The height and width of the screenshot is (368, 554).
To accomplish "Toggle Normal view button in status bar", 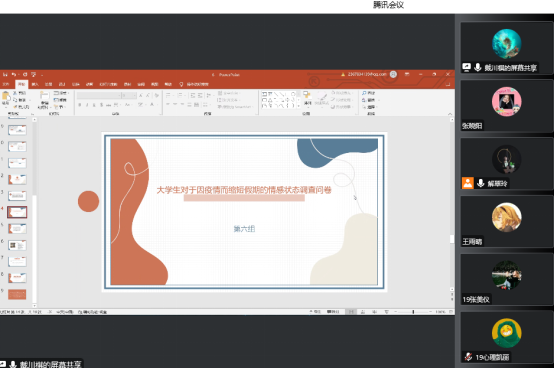I will point(351,312).
